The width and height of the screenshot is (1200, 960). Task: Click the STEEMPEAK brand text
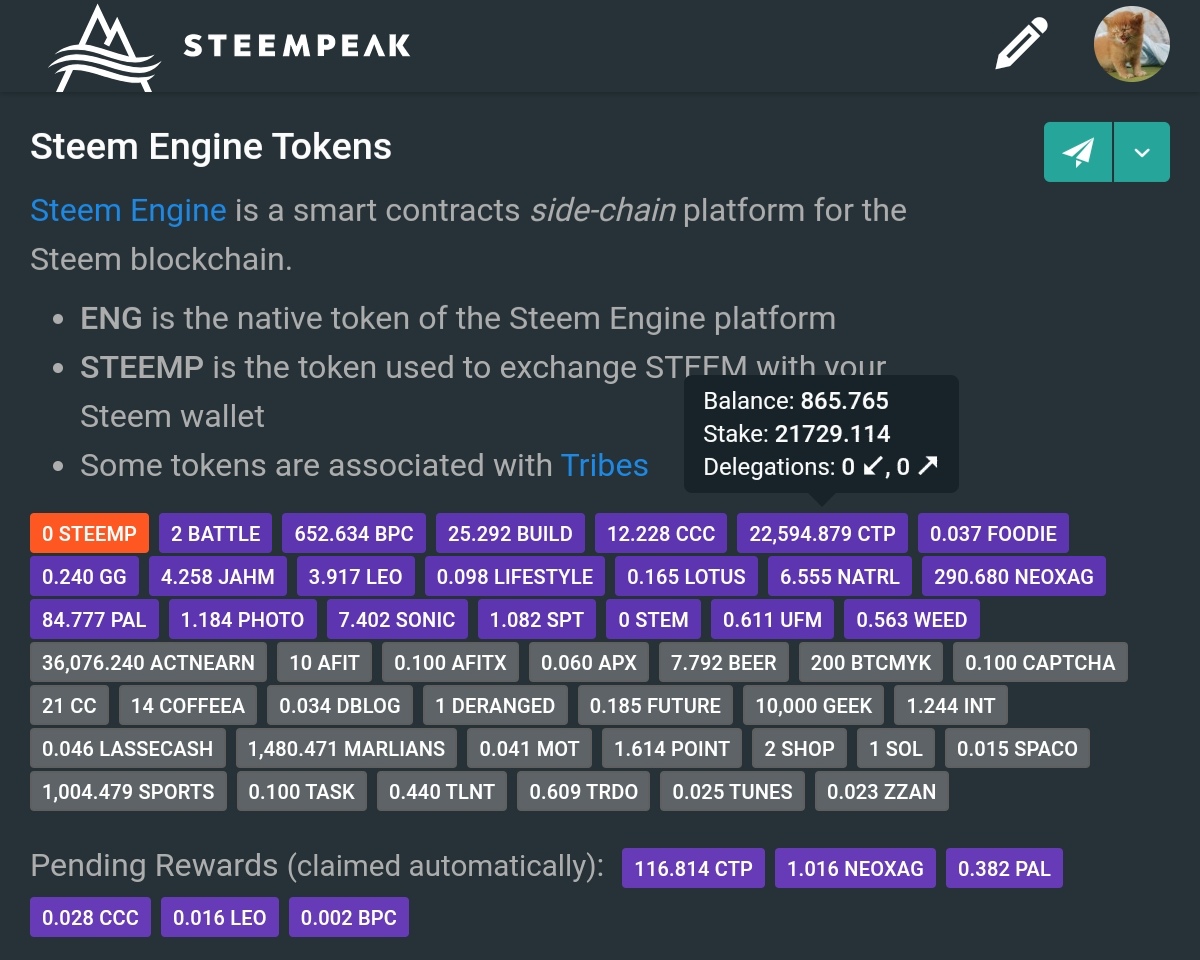[x=297, y=46]
